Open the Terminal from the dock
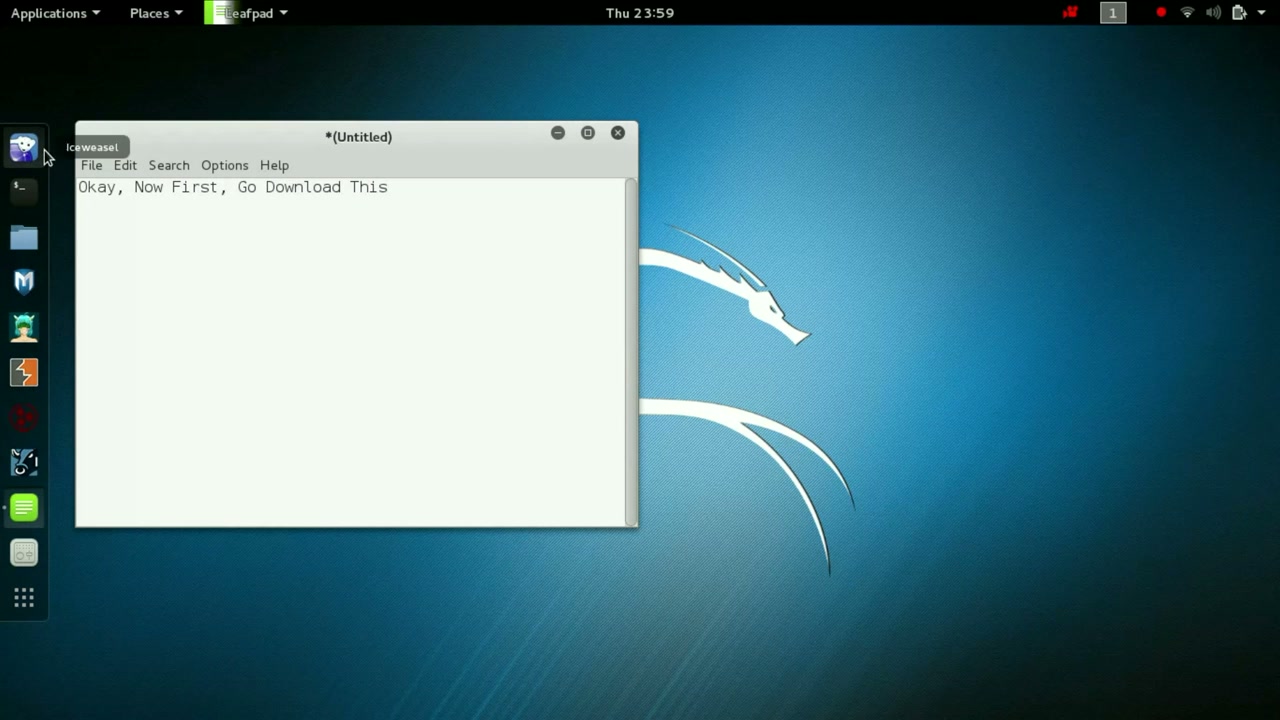The height and width of the screenshot is (720, 1280). click(24, 192)
